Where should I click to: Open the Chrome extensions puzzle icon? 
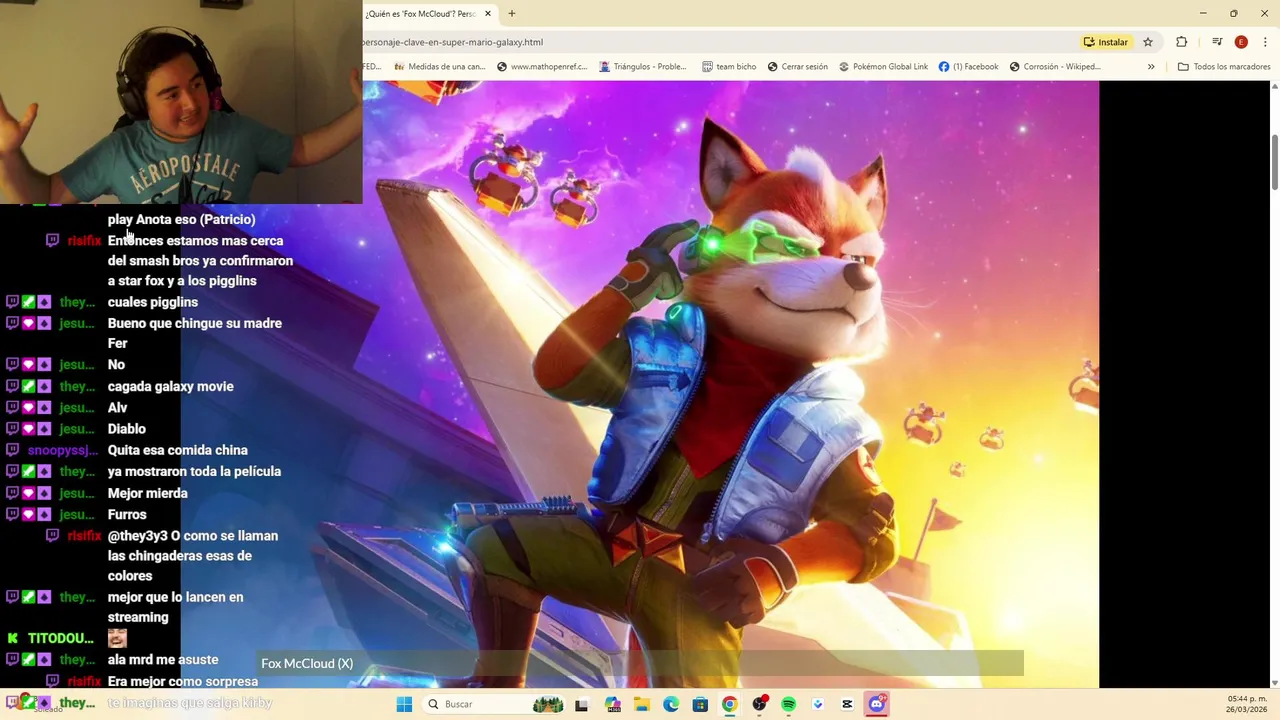click(x=1182, y=42)
